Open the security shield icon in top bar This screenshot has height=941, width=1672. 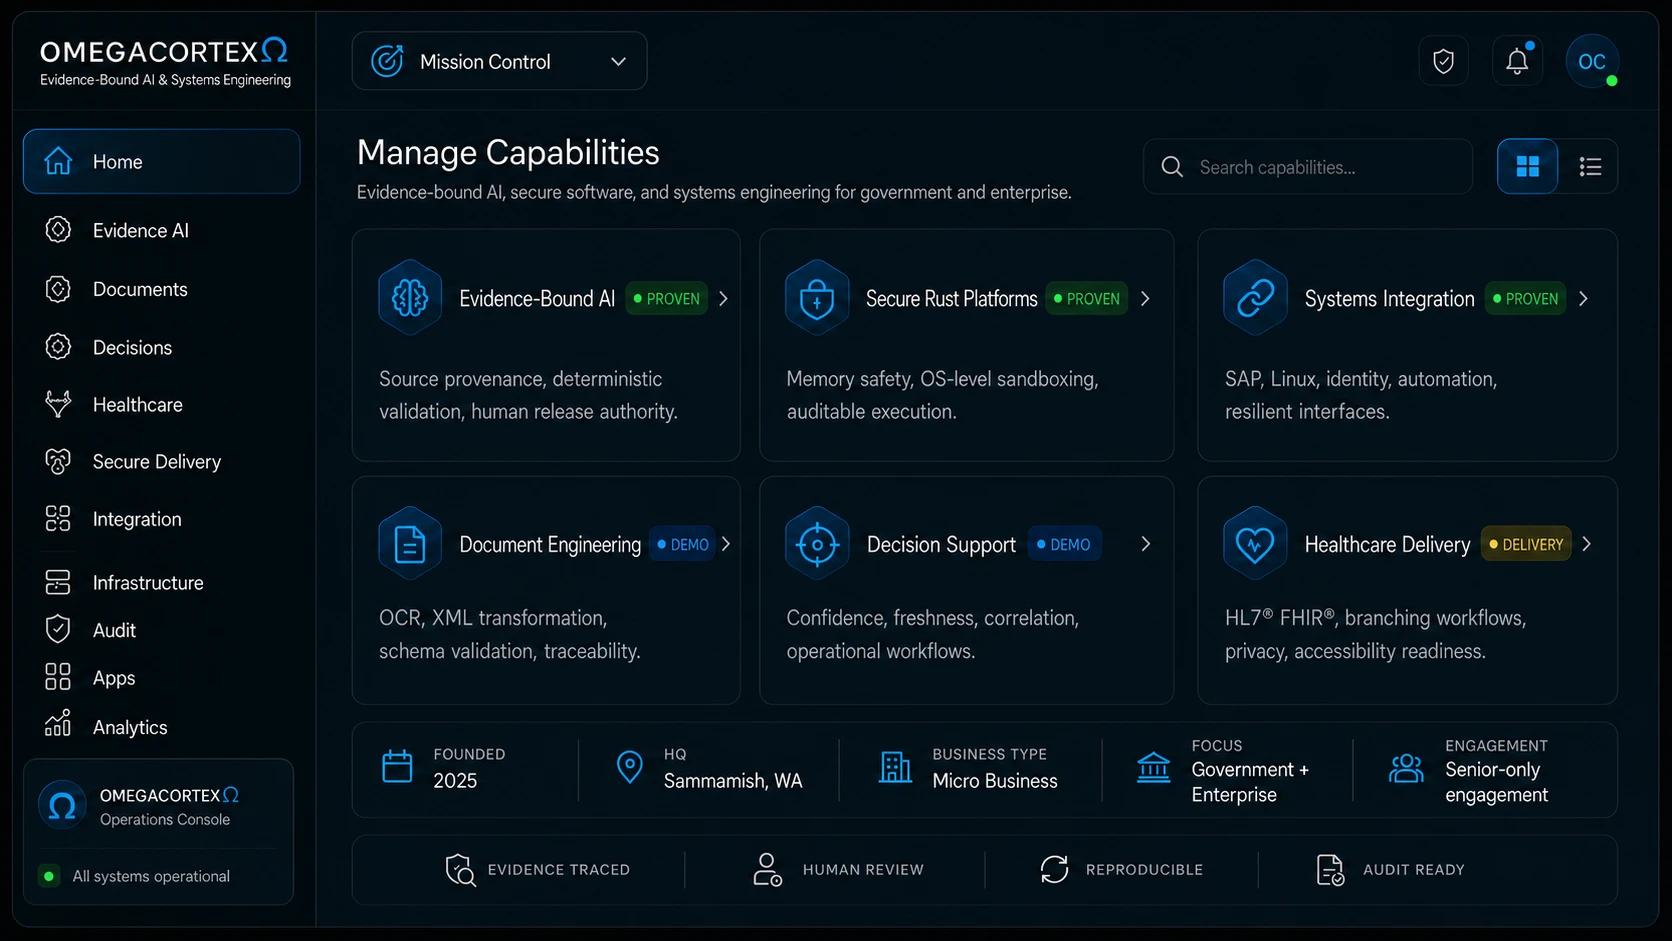1443,61
